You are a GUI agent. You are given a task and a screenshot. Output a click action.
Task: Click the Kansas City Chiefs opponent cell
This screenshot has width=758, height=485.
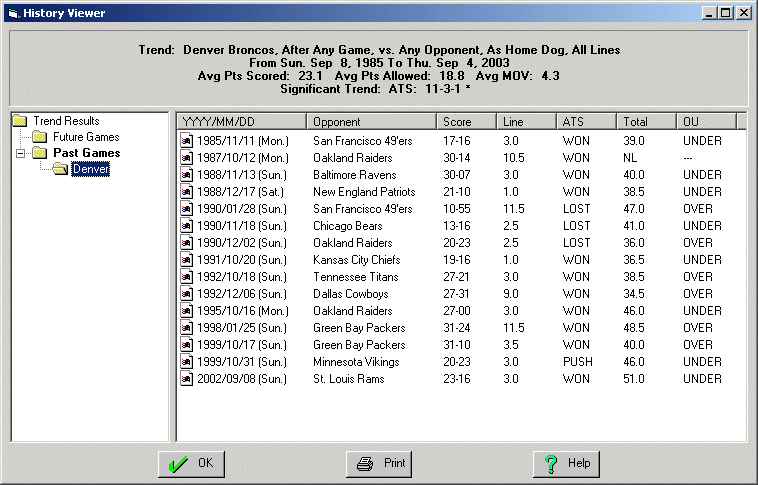click(x=357, y=260)
